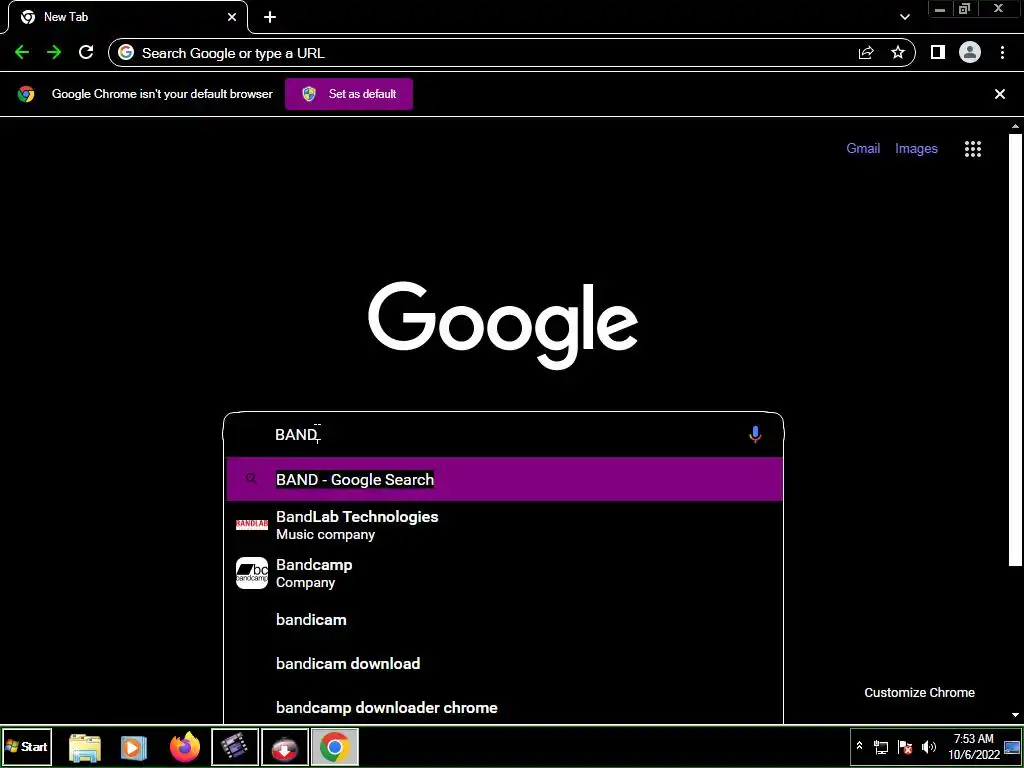Click the volume speaker tray icon

929,747
